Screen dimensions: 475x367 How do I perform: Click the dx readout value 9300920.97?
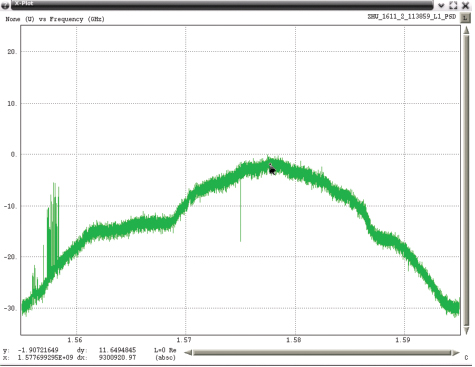click(x=117, y=357)
